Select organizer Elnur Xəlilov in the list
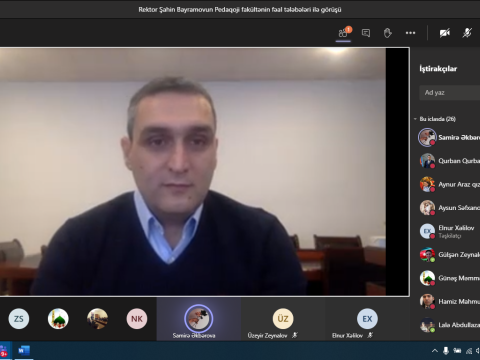 [449, 231]
